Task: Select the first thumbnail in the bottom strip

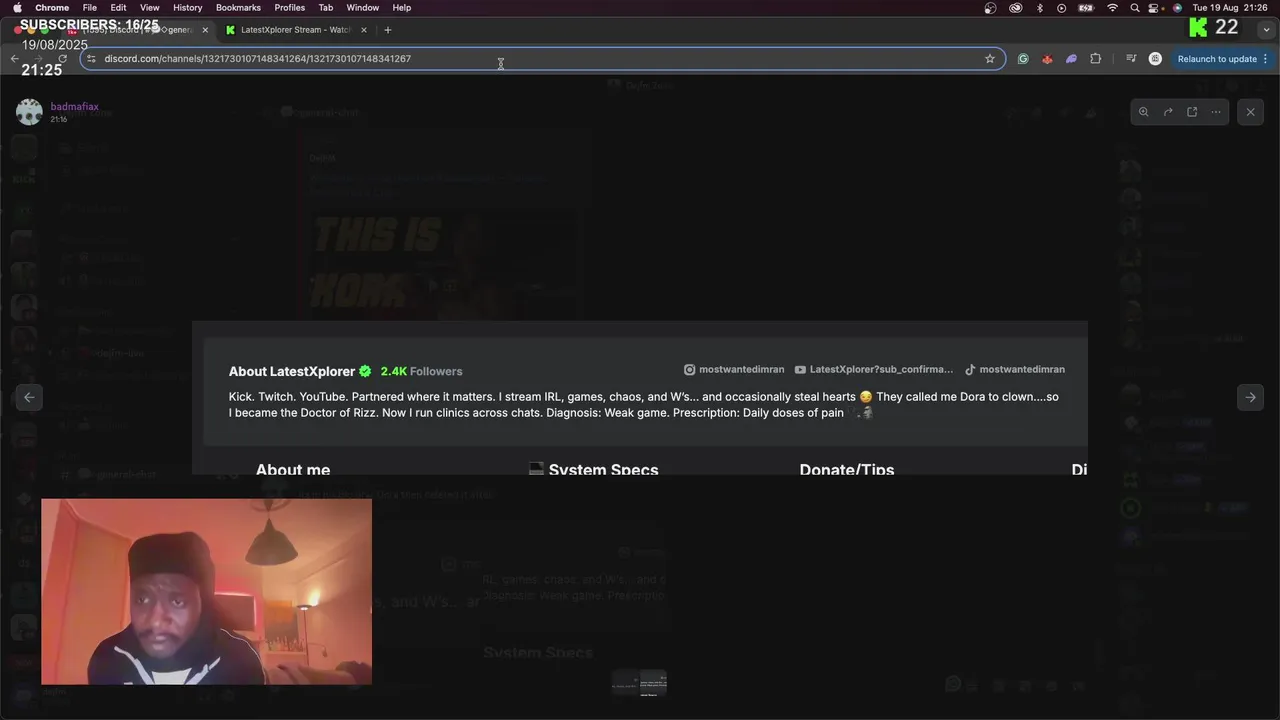Action: tap(625, 683)
